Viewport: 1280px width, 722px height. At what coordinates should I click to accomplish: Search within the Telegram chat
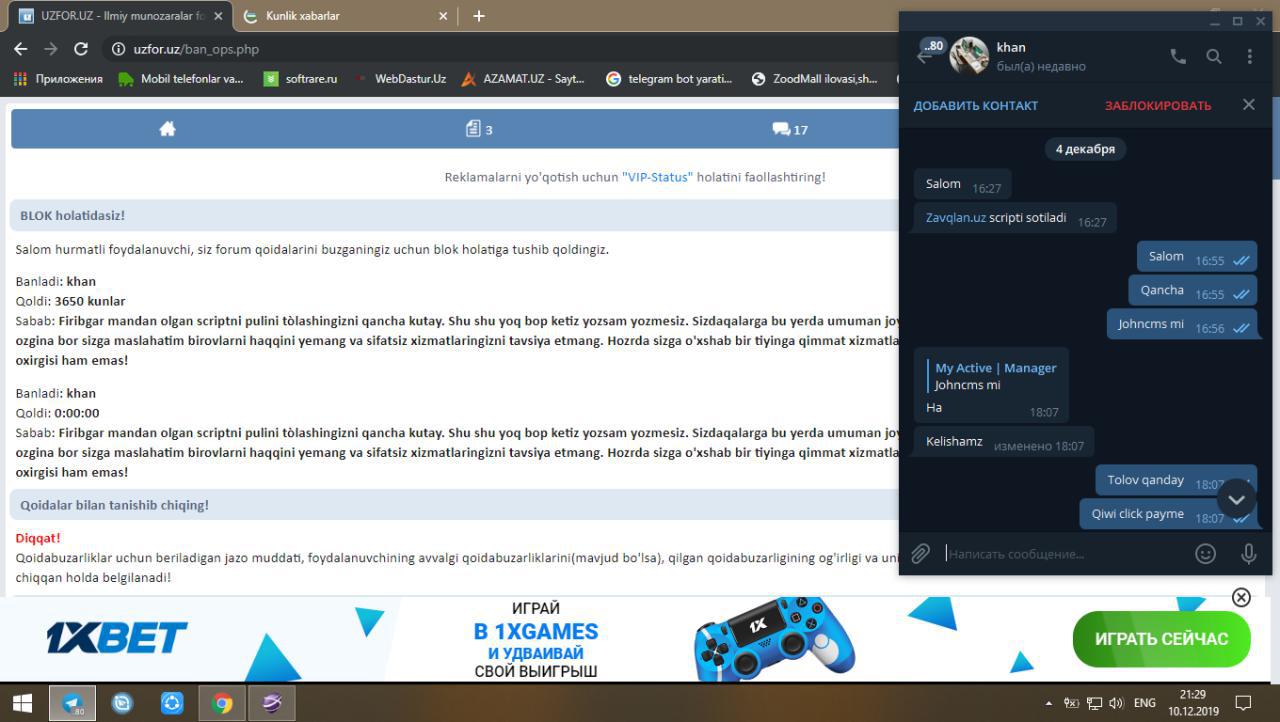pos(1213,57)
